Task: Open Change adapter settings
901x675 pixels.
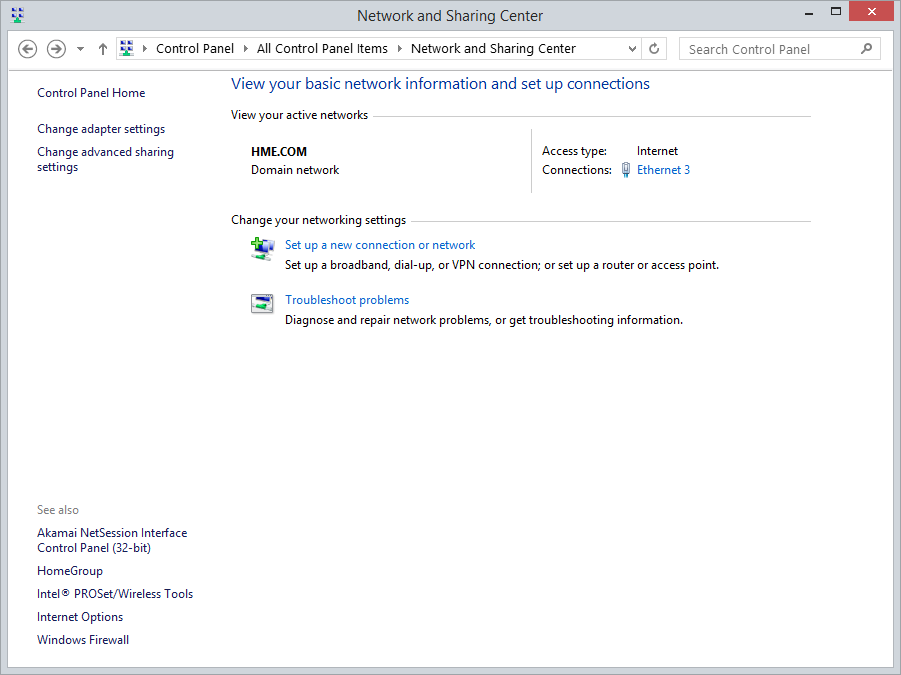Action: pyautogui.click(x=101, y=129)
